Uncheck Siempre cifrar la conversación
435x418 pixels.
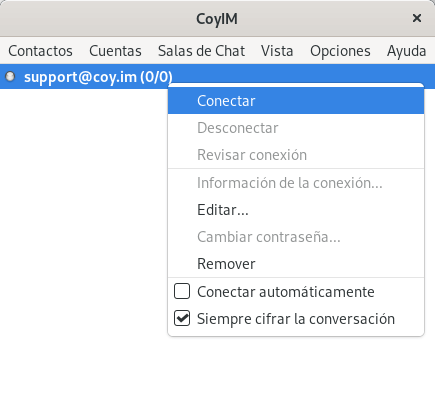(x=182, y=318)
